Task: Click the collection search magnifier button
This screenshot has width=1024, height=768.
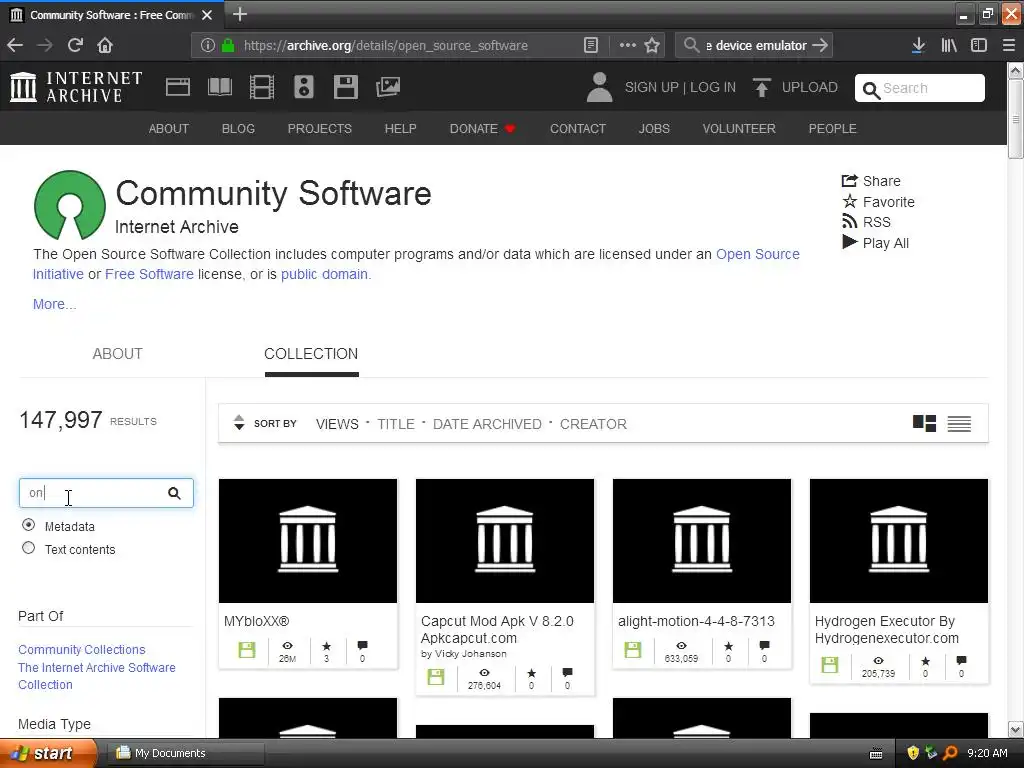Action: pos(174,493)
